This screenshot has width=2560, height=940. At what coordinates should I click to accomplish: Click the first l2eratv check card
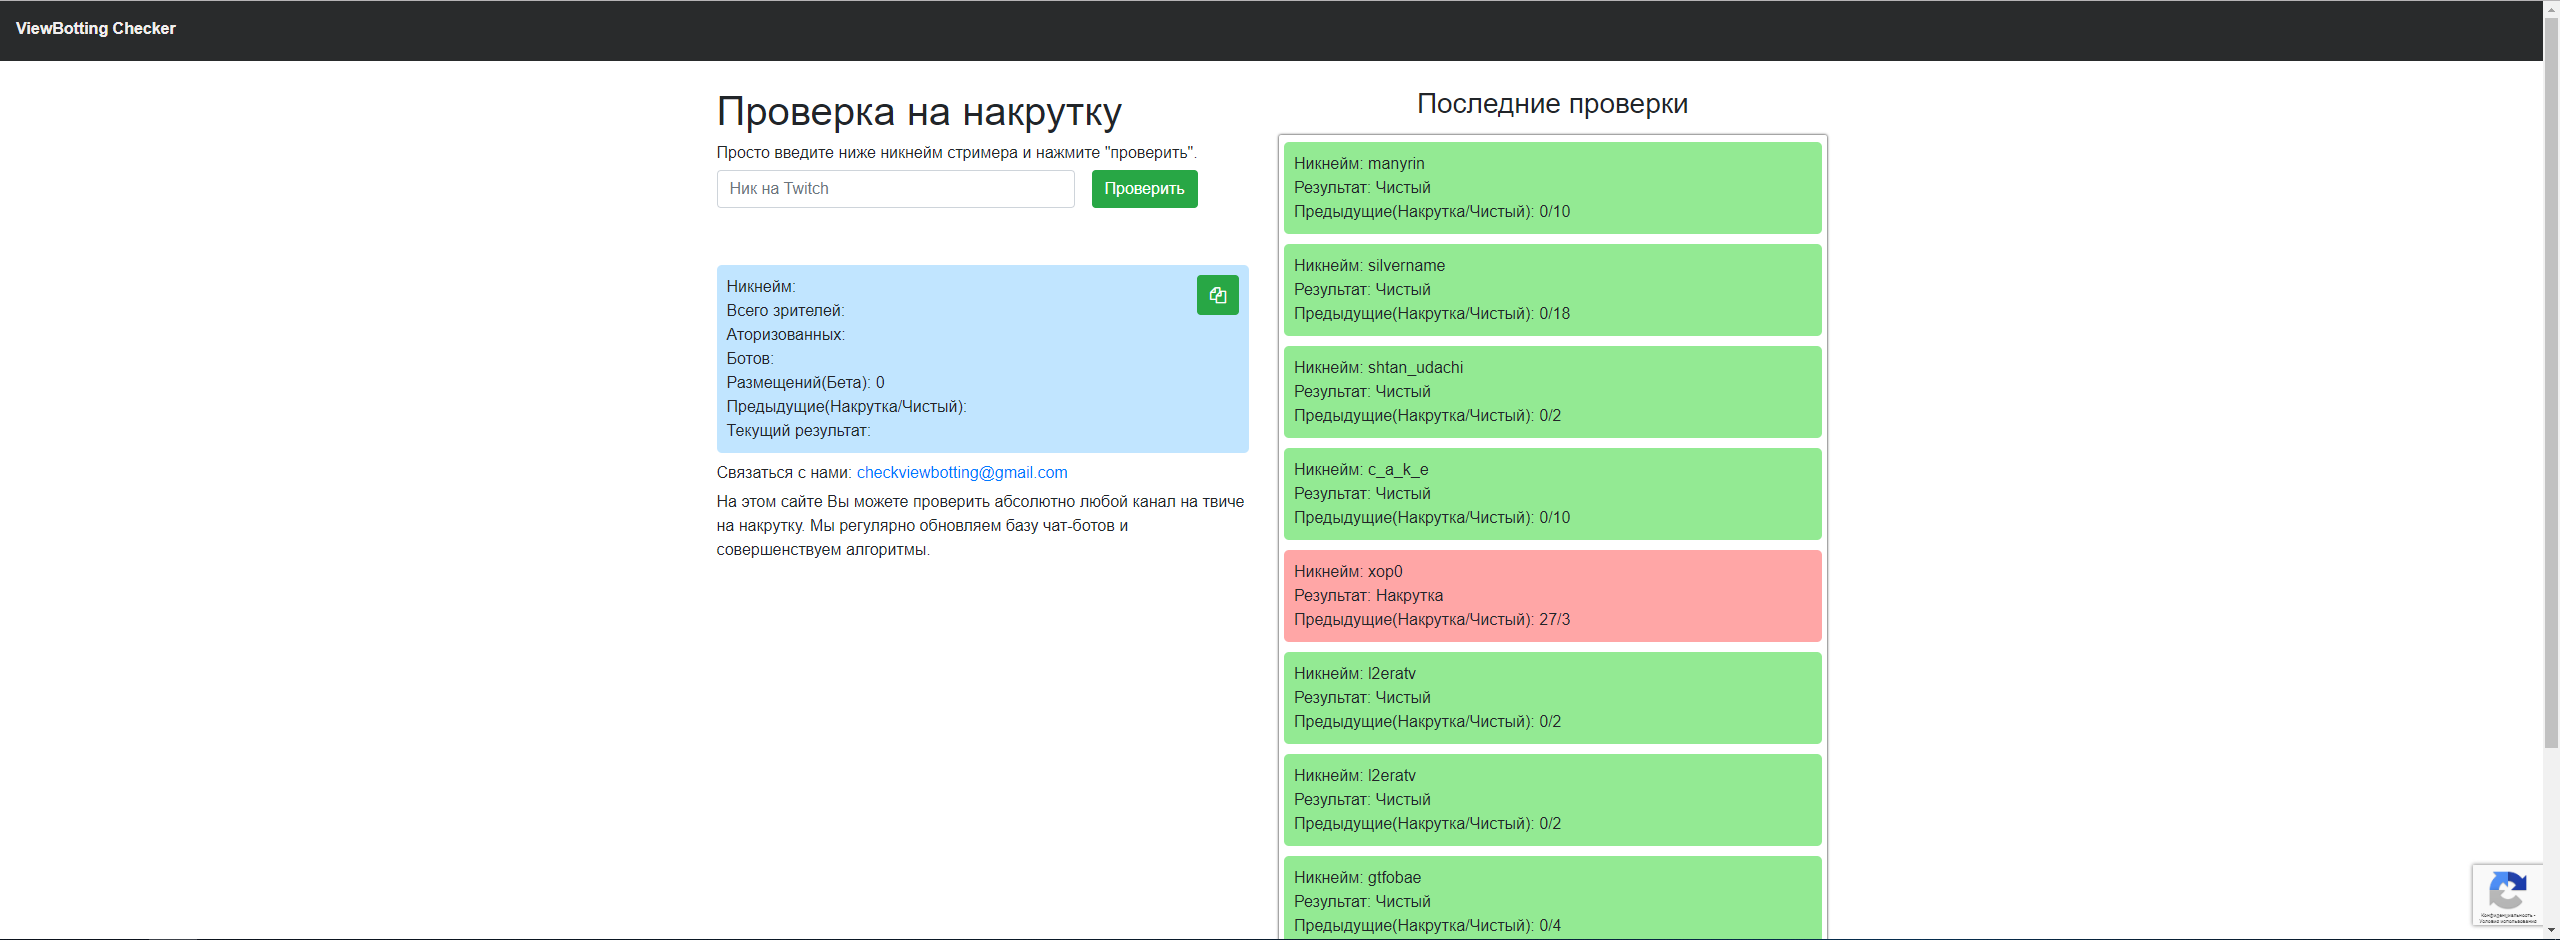(1552, 698)
